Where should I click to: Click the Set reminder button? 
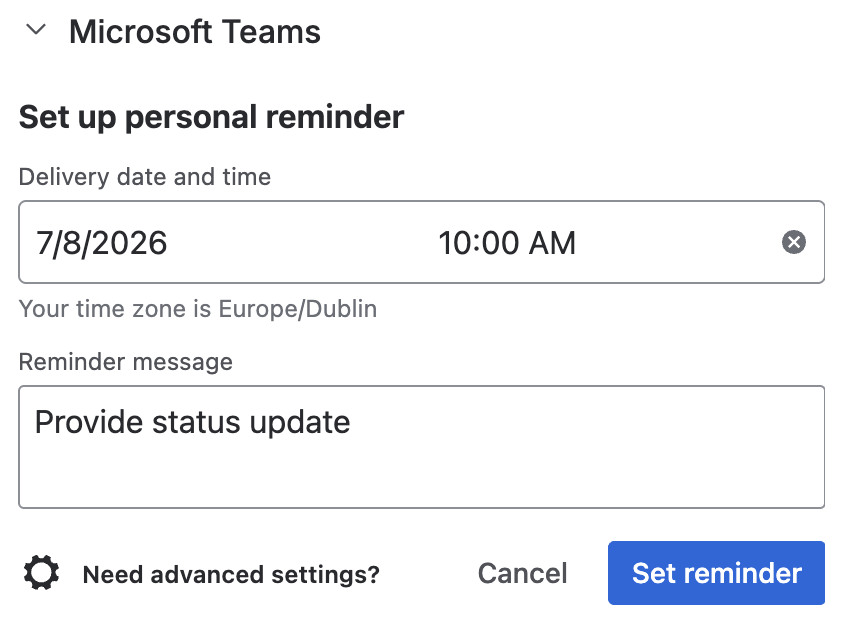click(716, 573)
